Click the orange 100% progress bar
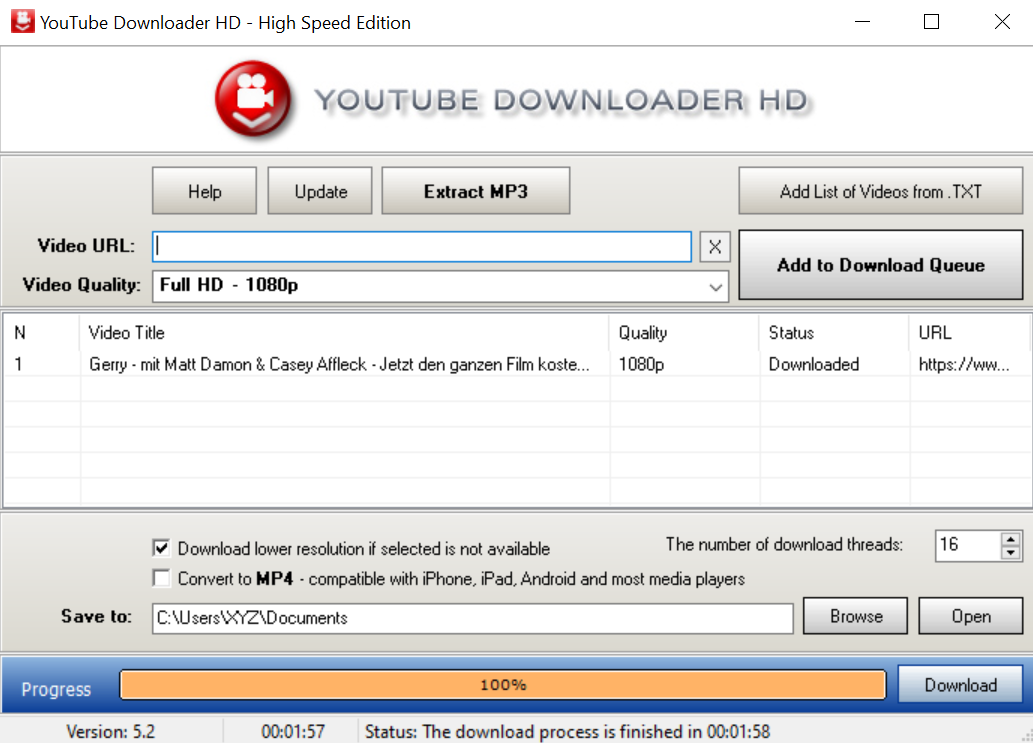This screenshot has height=743, width=1033. click(503, 685)
